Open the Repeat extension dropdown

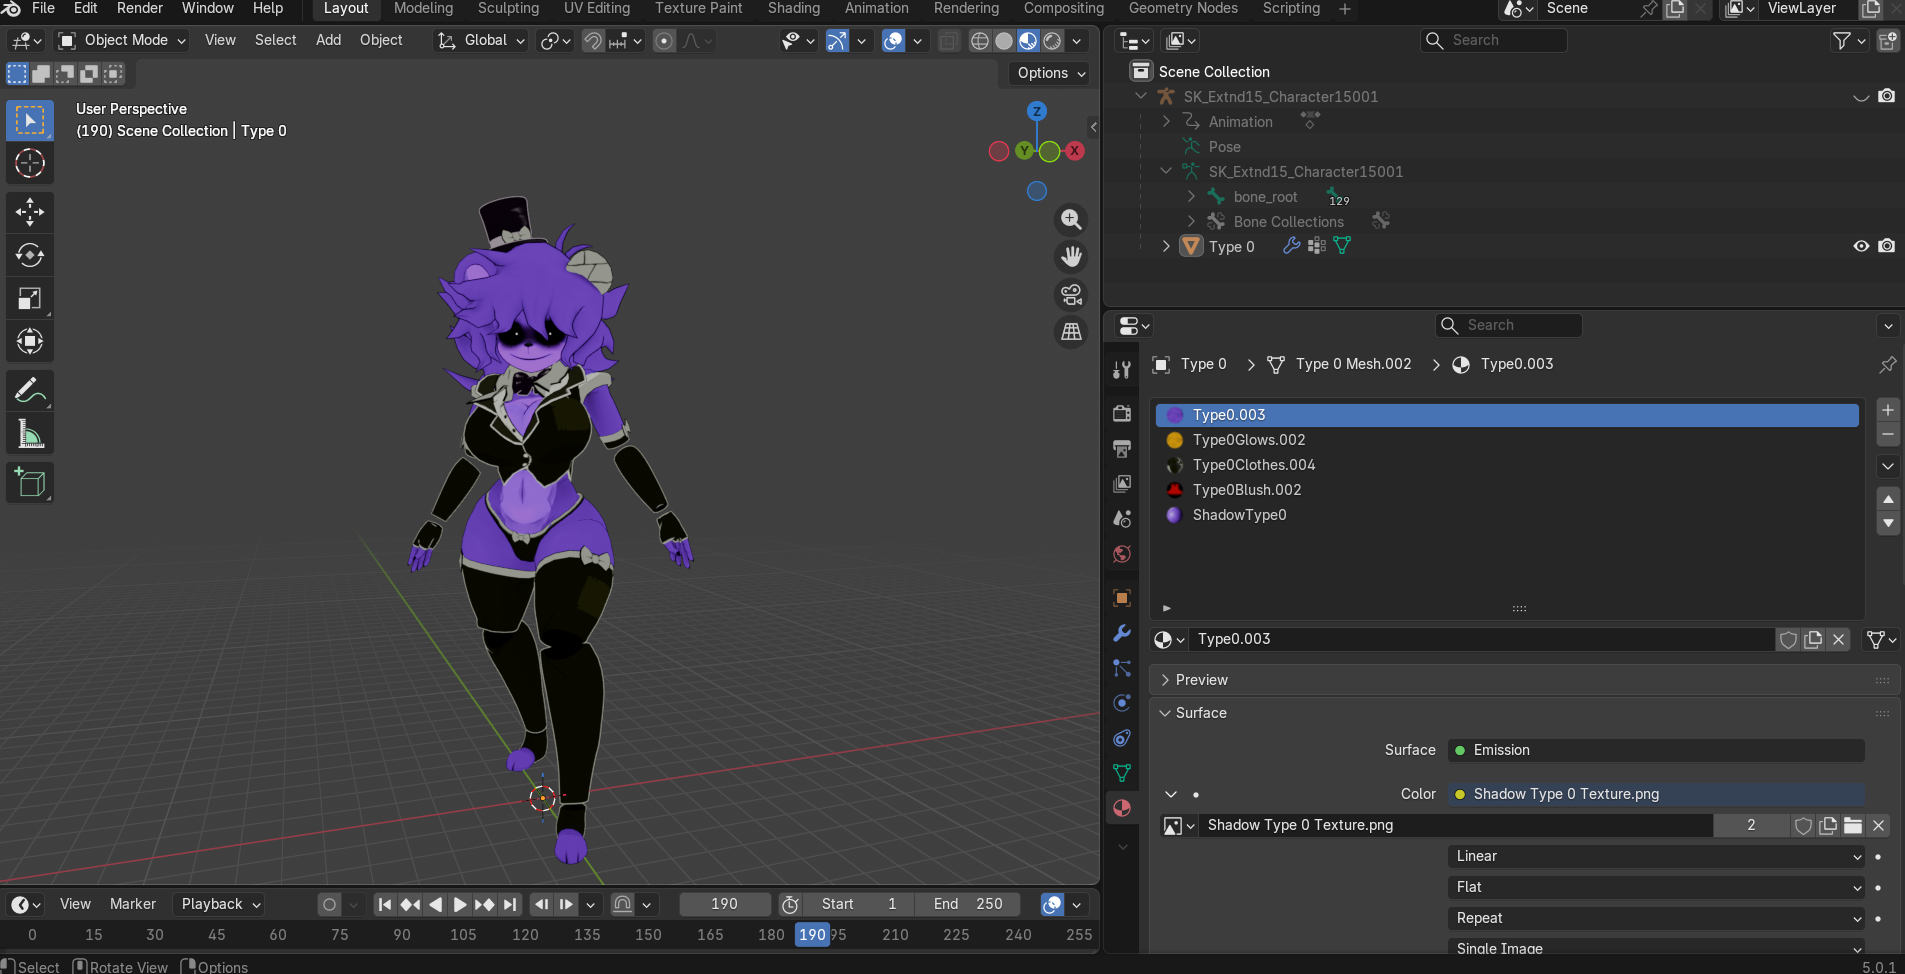tap(1656, 918)
